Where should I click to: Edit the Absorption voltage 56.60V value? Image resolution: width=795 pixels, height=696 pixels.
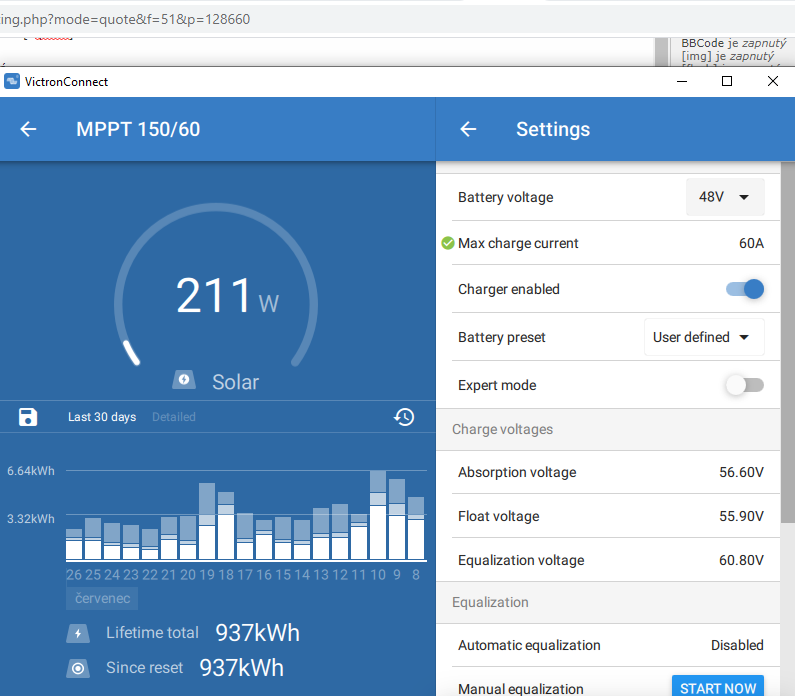coord(741,472)
